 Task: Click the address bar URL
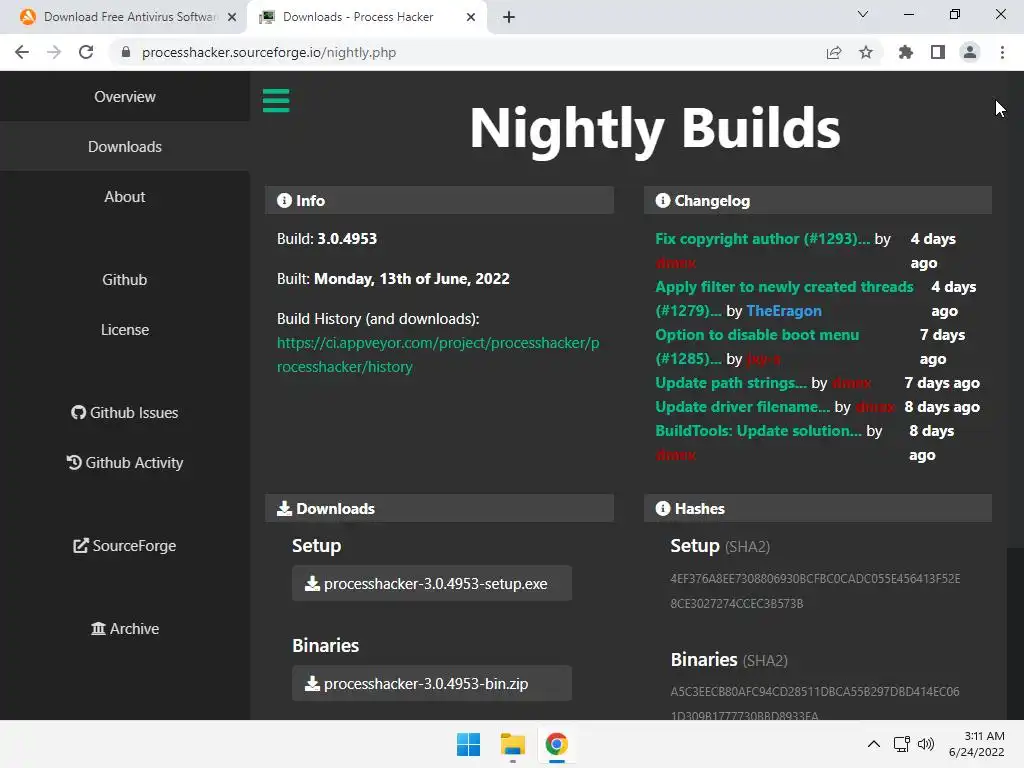pyautogui.click(x=269, y=52)
